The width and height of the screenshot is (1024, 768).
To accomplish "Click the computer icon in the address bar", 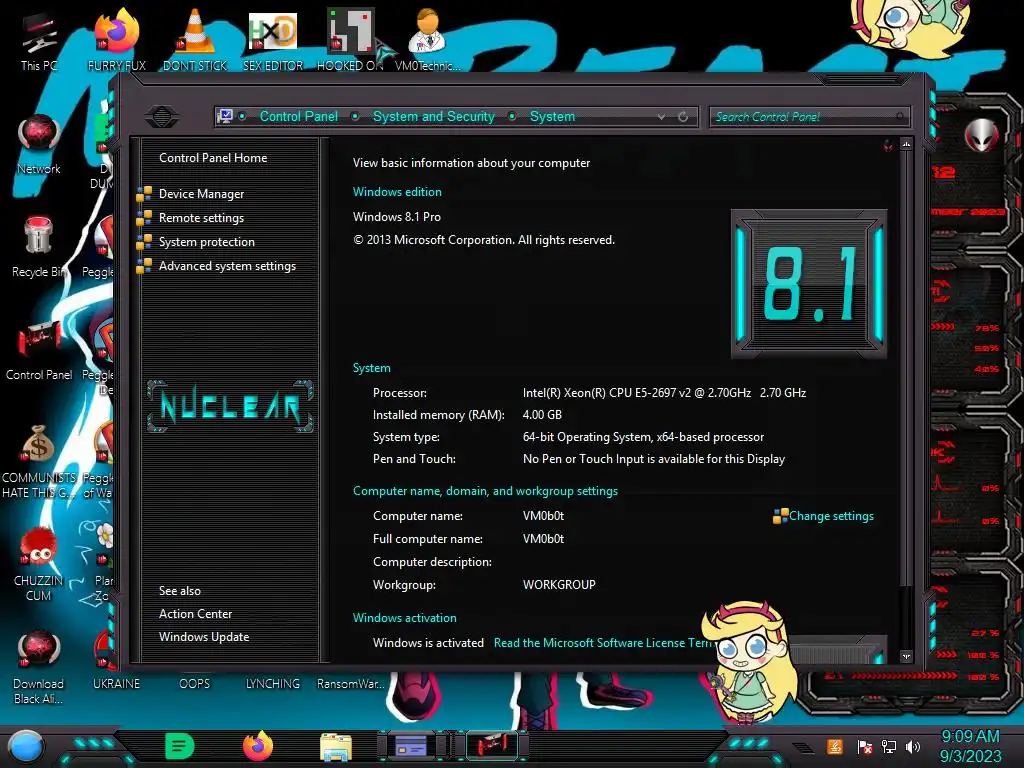I will click(x=225, y=116).
